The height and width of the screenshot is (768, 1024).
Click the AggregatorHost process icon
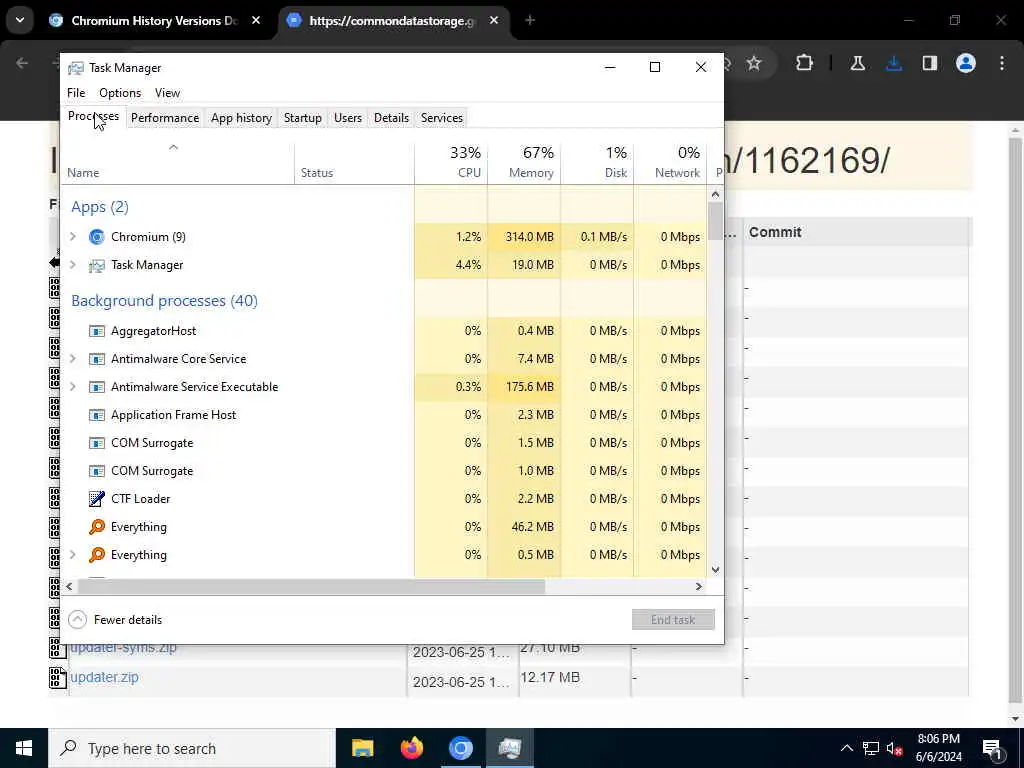[97, 331]
